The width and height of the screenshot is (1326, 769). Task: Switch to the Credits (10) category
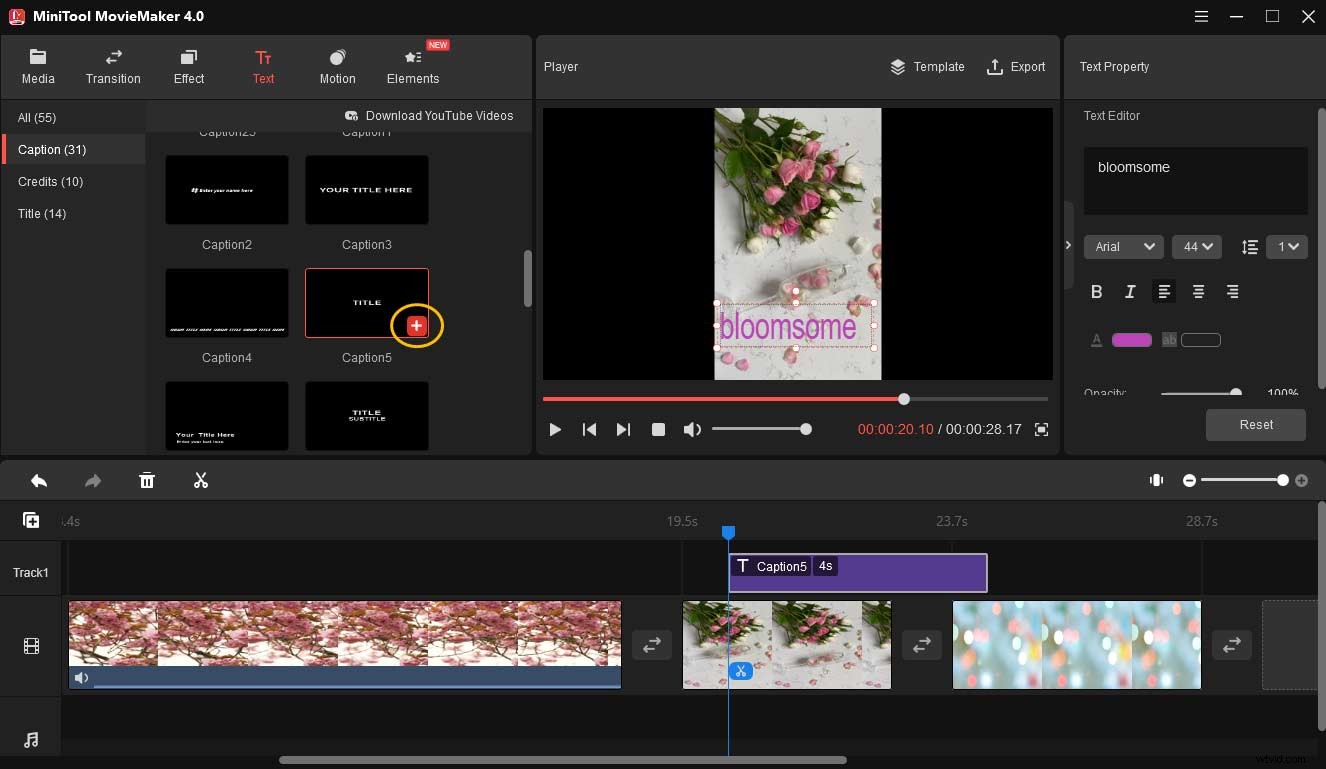(50, 181)
